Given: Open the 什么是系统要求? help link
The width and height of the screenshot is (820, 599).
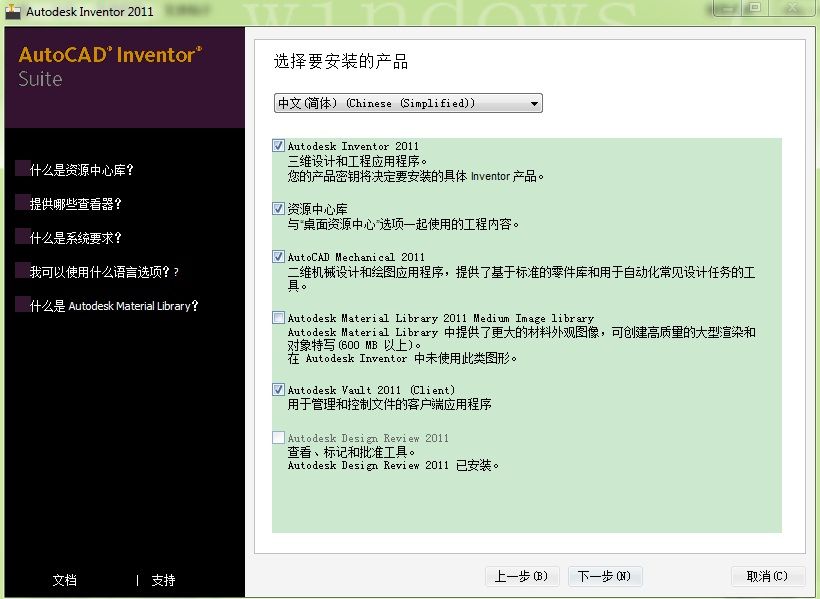Looking at the screenshot, I should pos(75,238).
